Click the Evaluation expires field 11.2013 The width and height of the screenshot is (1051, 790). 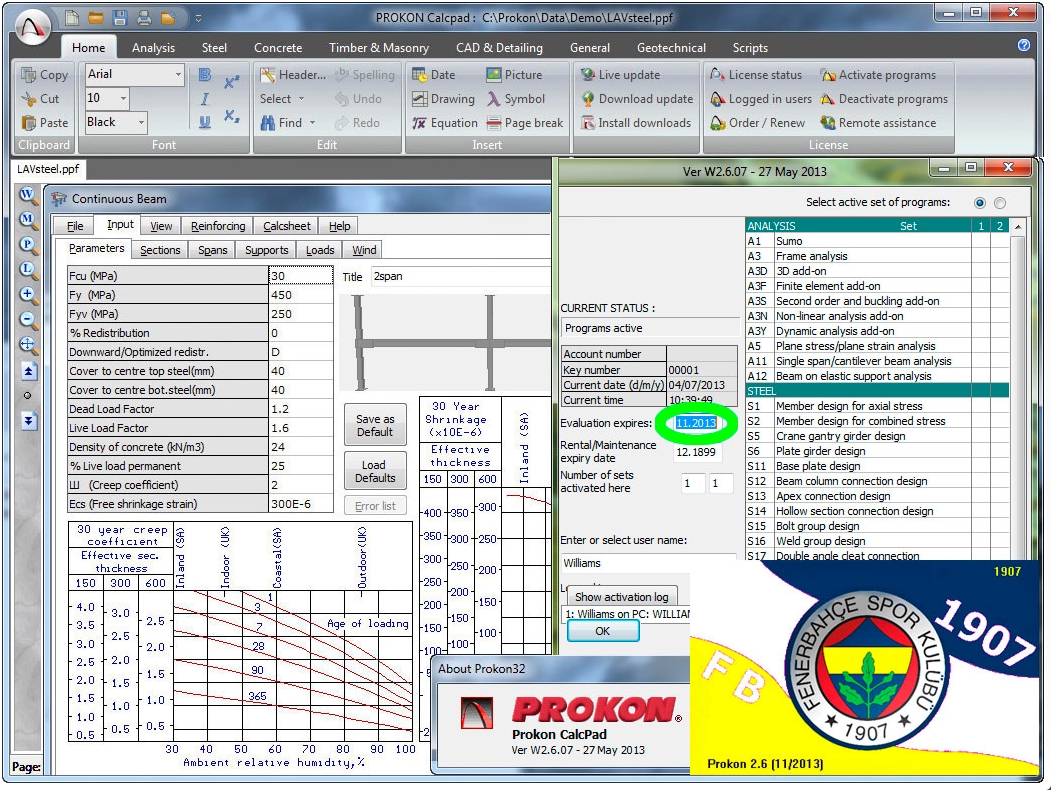tap(696, 423)
